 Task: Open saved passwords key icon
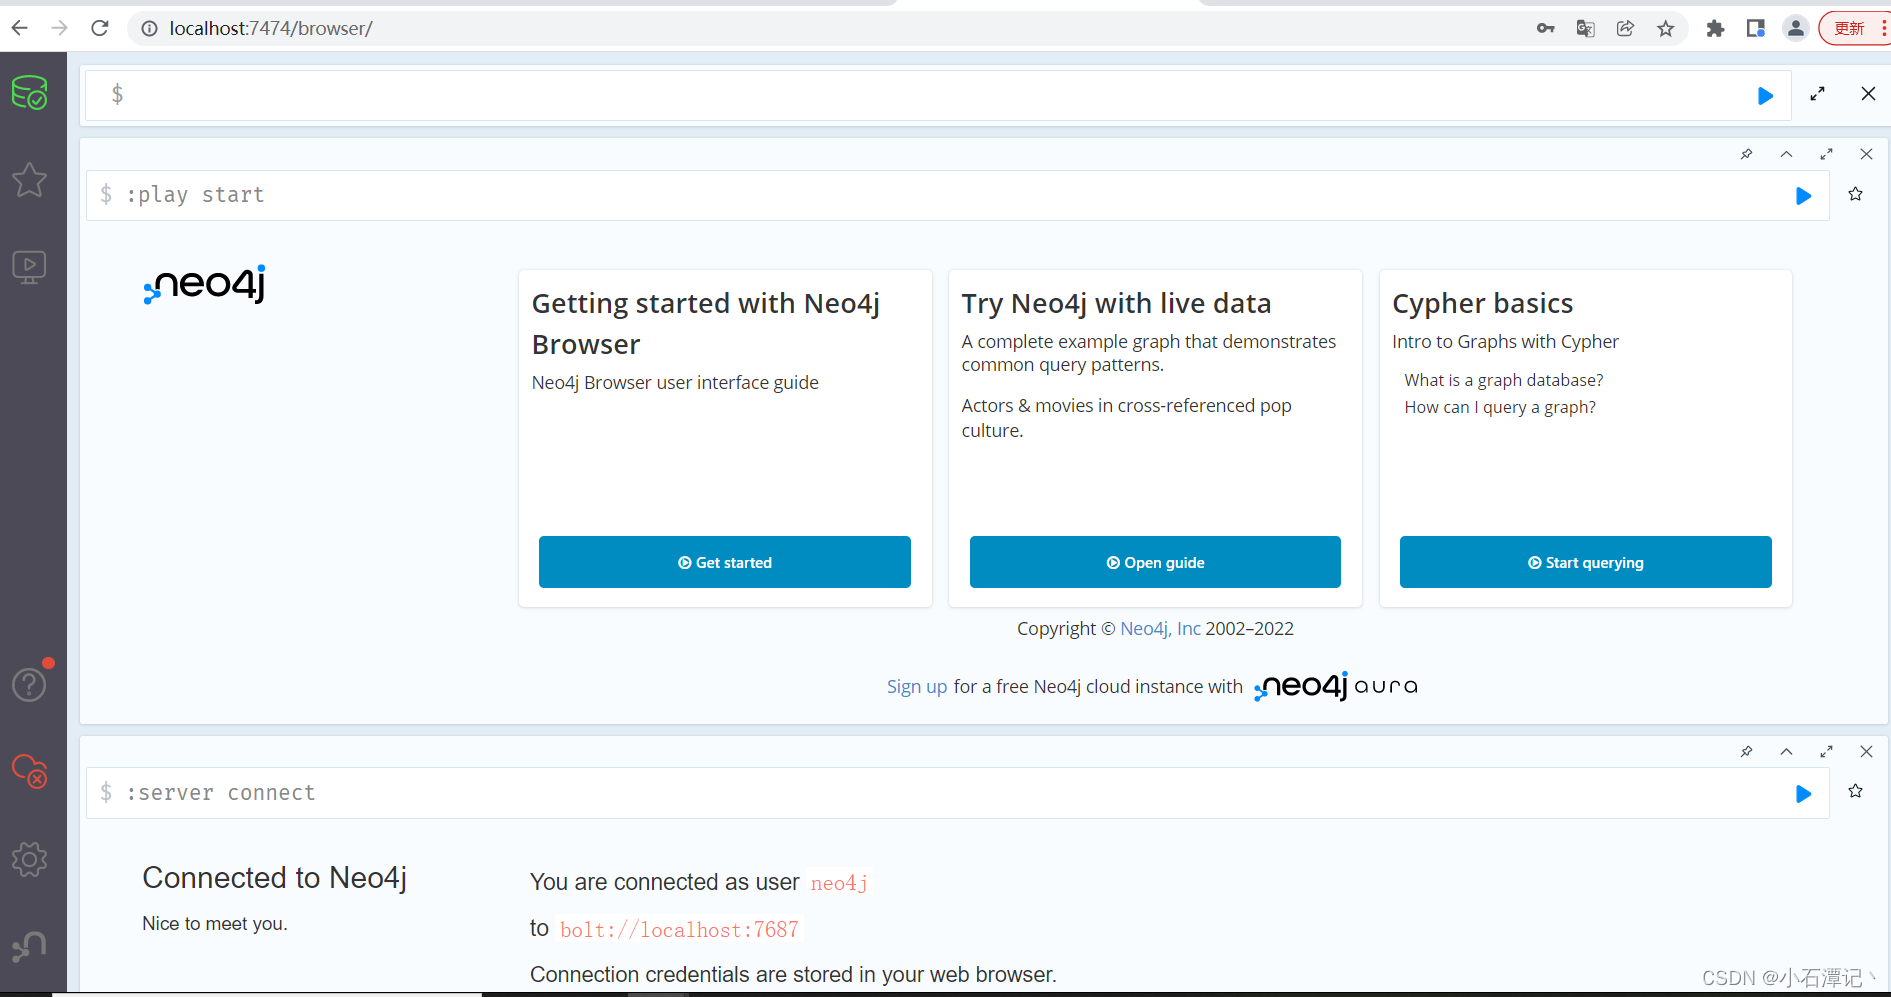(1545, 29)
